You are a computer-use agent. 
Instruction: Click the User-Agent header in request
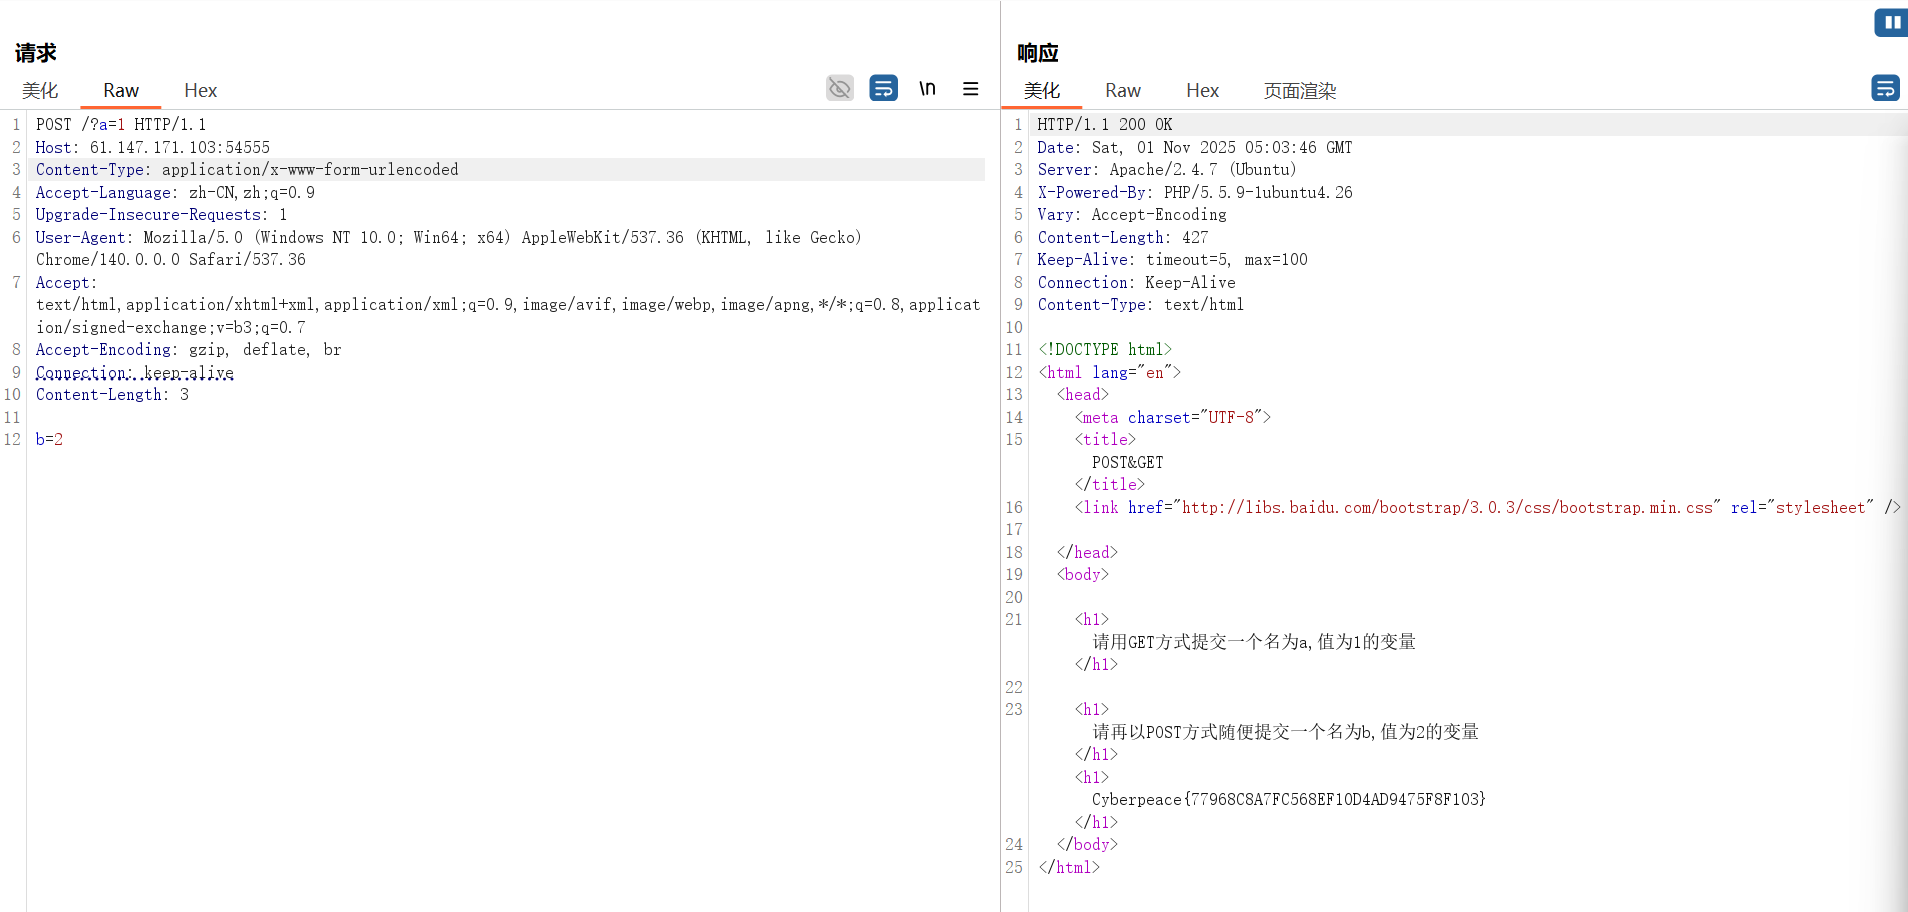[x=449, y=249]
